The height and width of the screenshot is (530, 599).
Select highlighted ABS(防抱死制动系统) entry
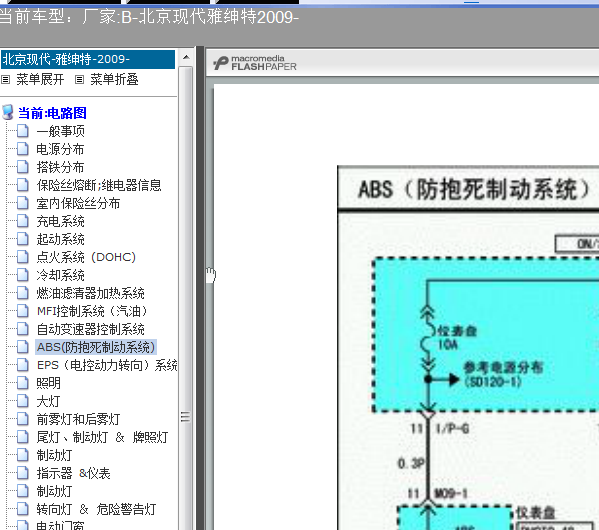pyautogui.click(x=96, y=347)
